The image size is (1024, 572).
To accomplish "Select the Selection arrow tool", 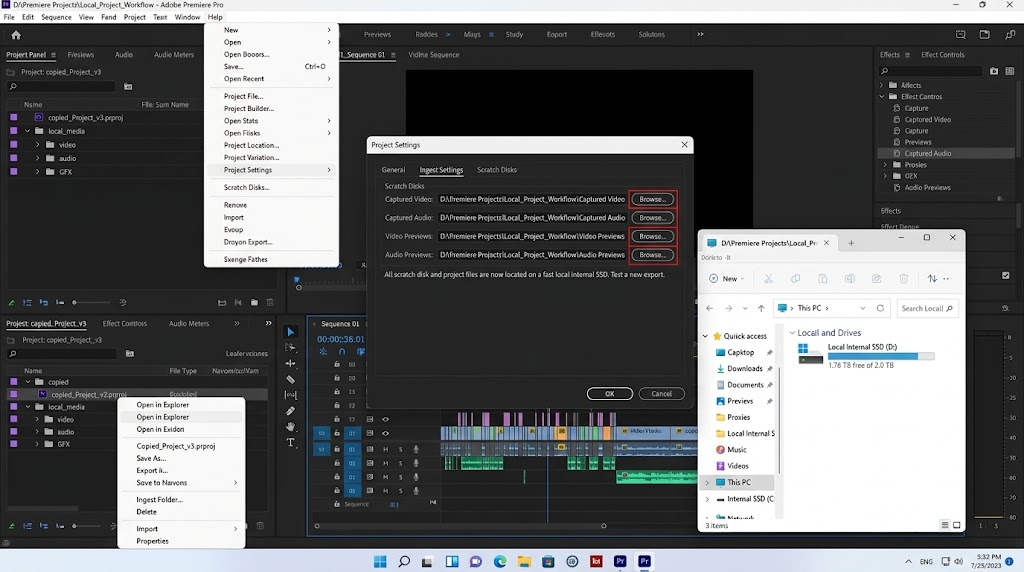I will point(291,332).
